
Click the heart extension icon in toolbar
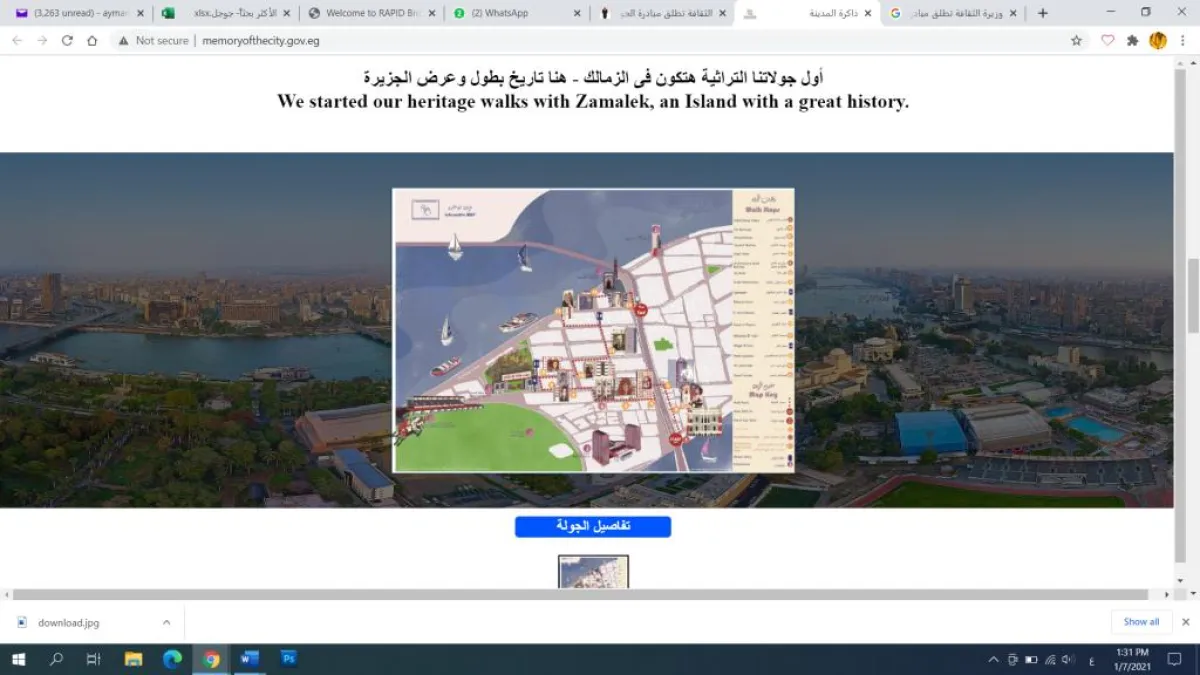[x=1107, y=41]
